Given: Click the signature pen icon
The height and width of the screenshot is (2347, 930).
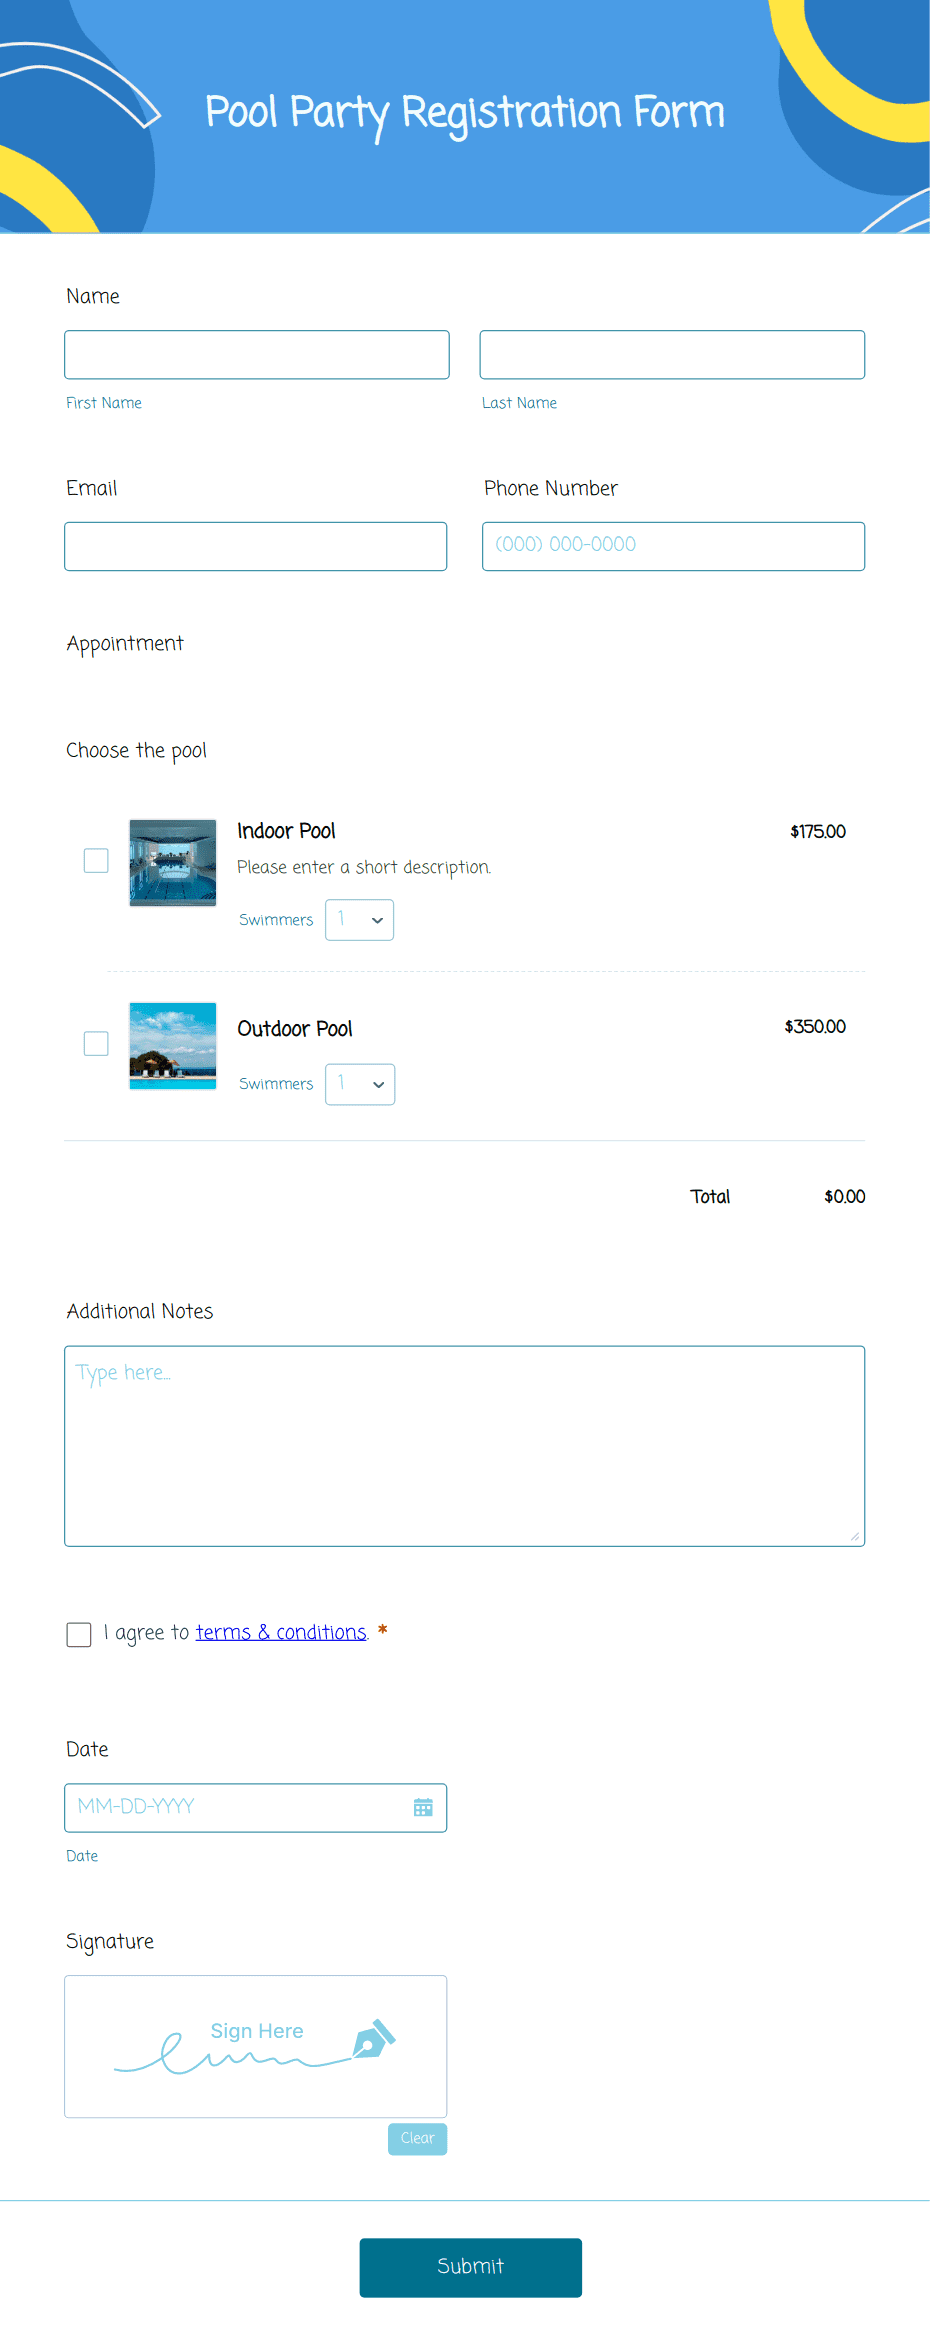Looking at the screenshot, I should pyautogui.click(x=374, y=2038).
